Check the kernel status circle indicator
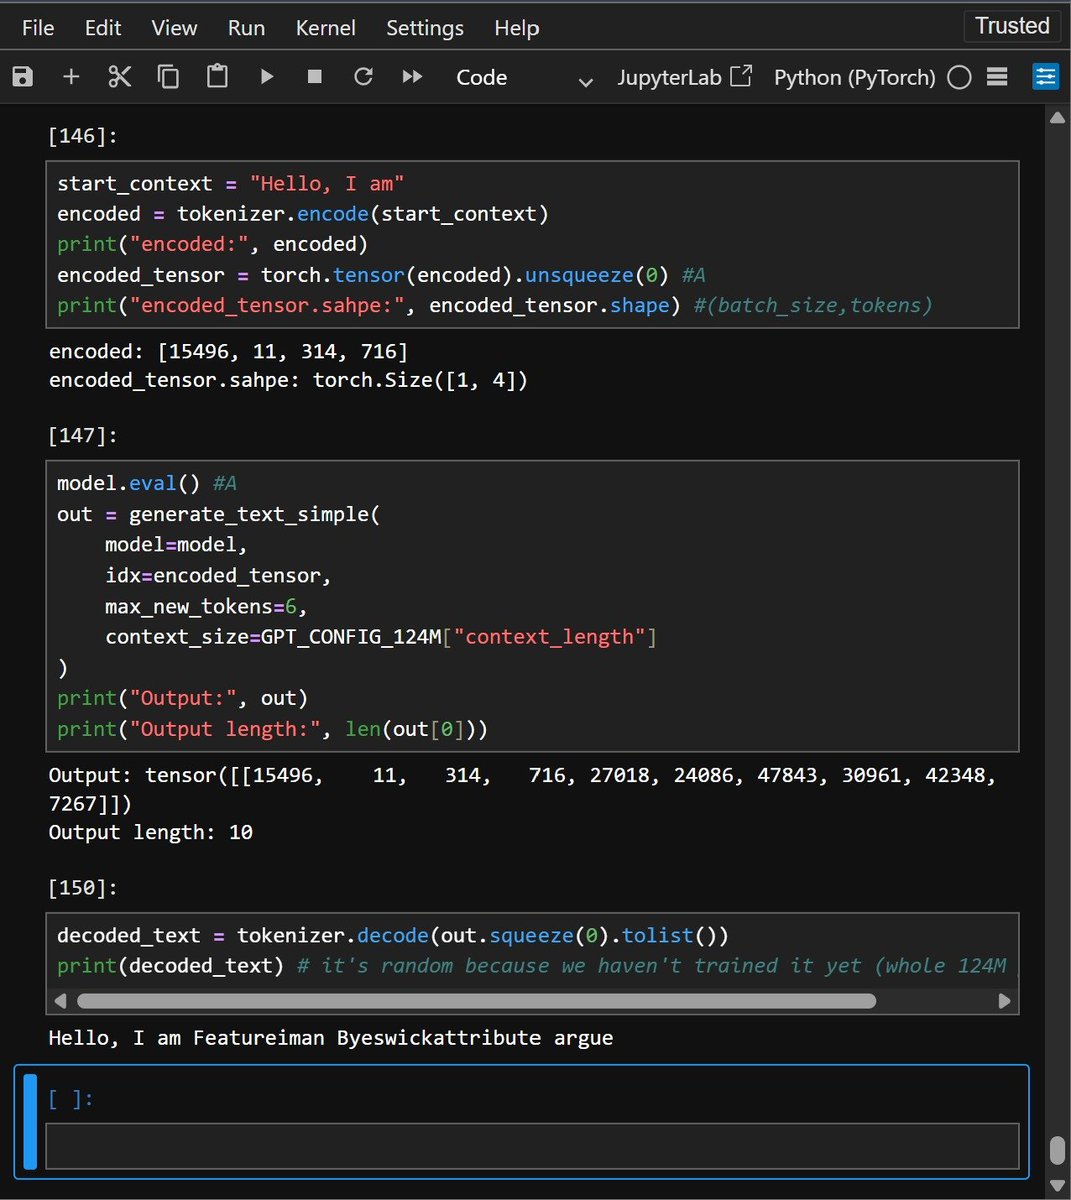1071x1200 pixels. [959, 77]
